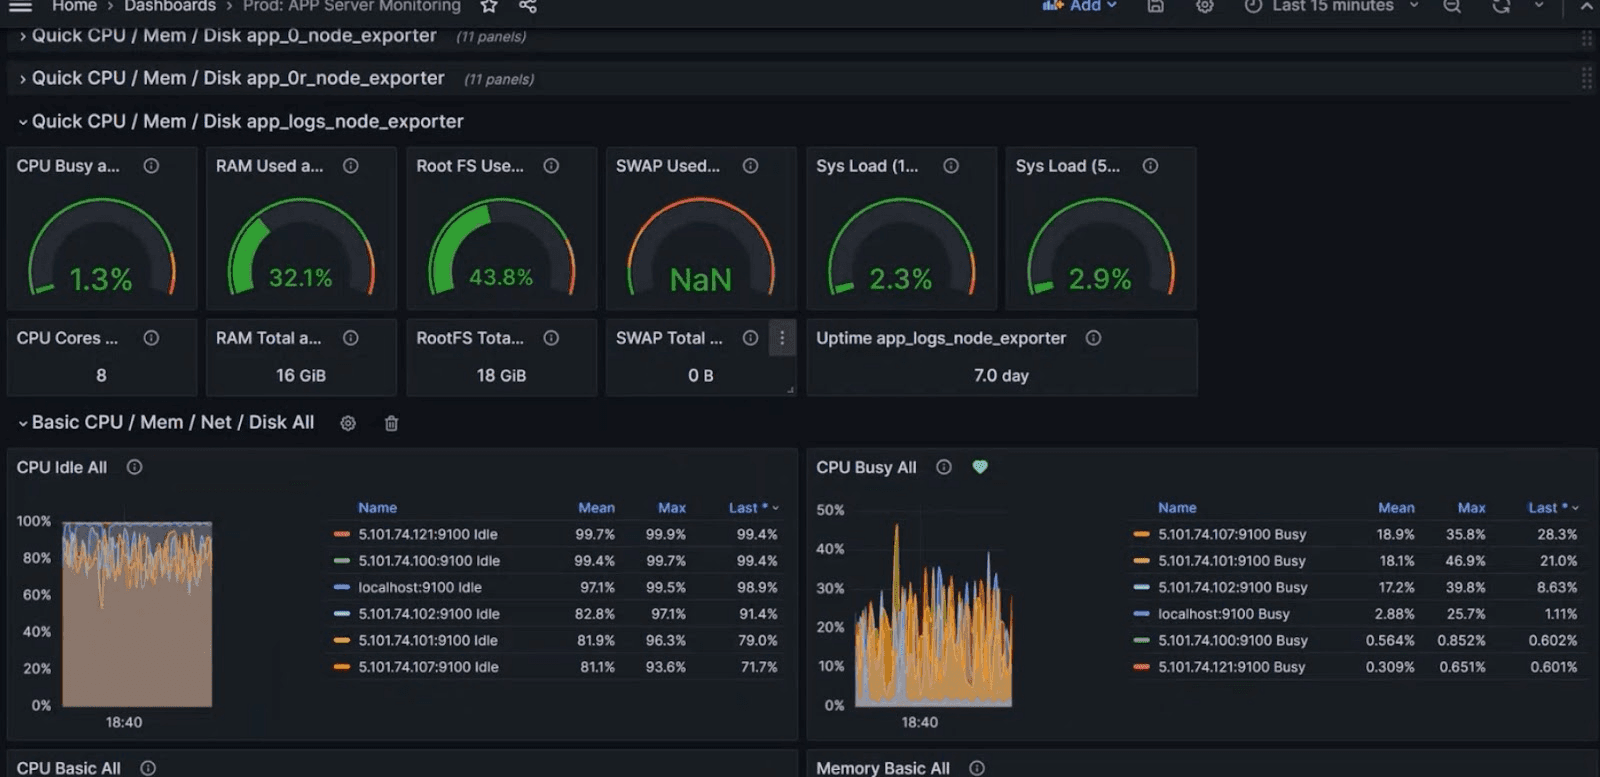Open row options gear for Basic CPU row

(x=348, y=423)
